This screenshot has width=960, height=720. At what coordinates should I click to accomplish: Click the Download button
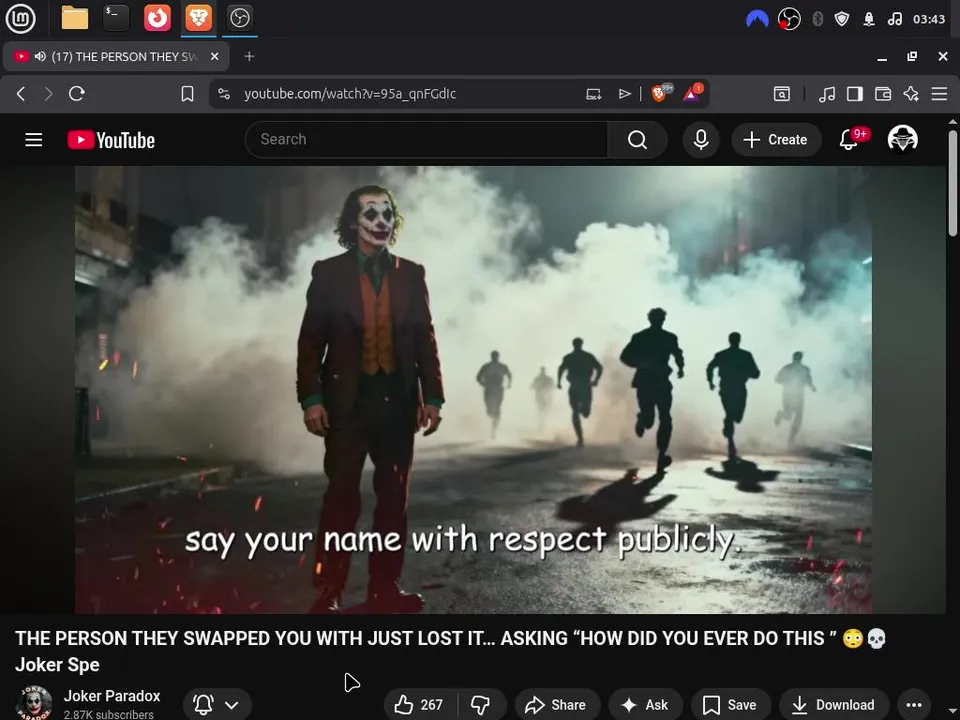click(833, 705)
